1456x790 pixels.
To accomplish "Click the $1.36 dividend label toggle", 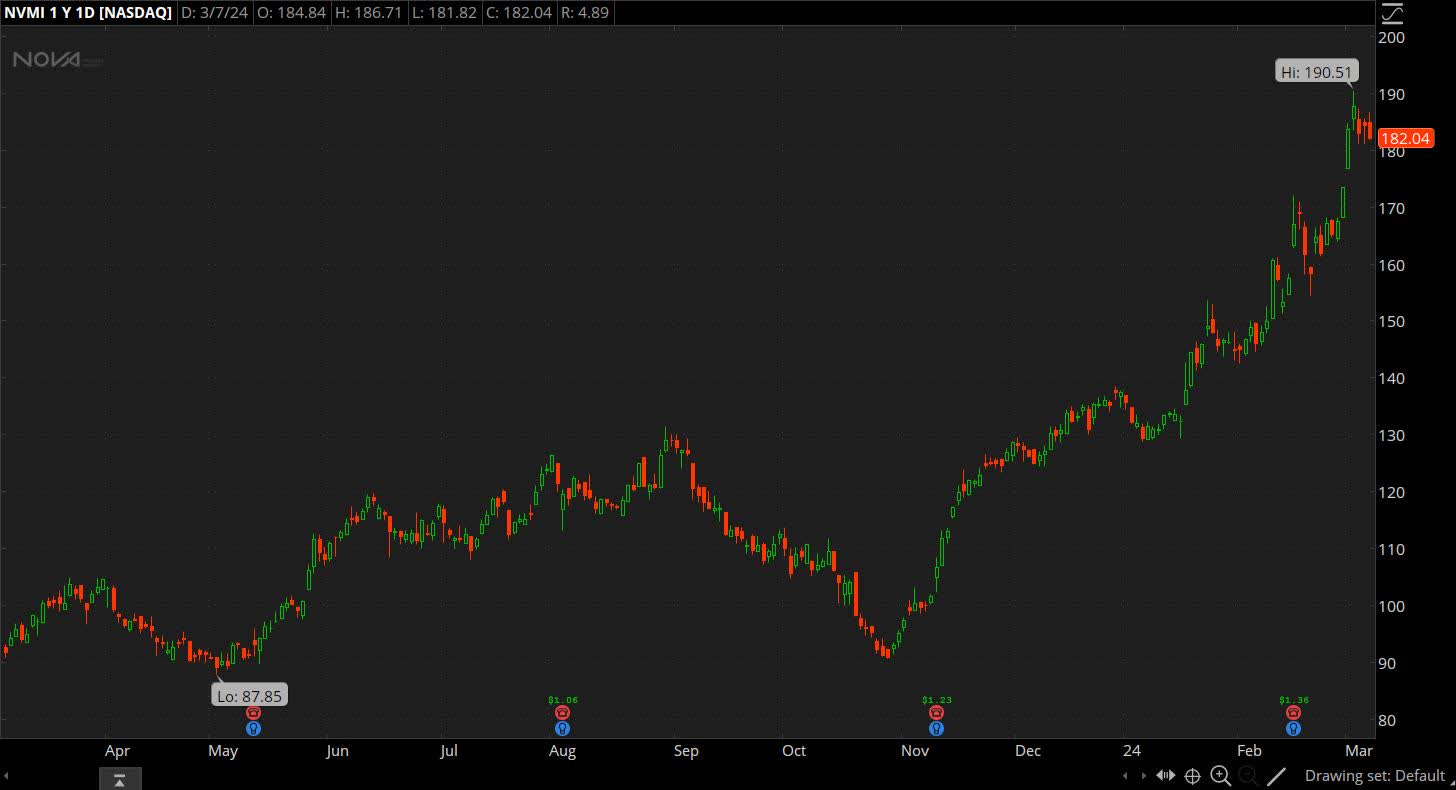I will [x=1293, y=698].
